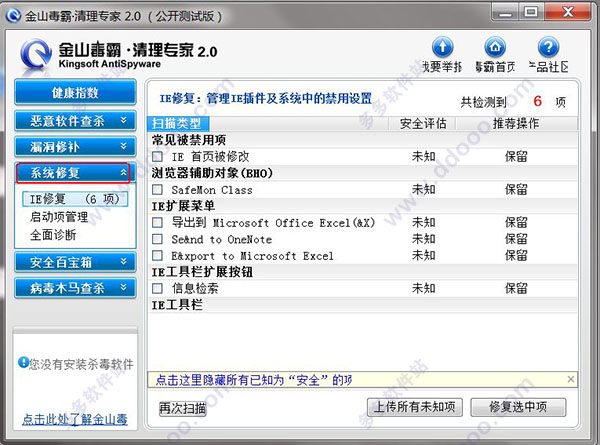Select the 浏览器辅助对象(BHO) group row
Viewport: 600px width, 445px height.
362,173
